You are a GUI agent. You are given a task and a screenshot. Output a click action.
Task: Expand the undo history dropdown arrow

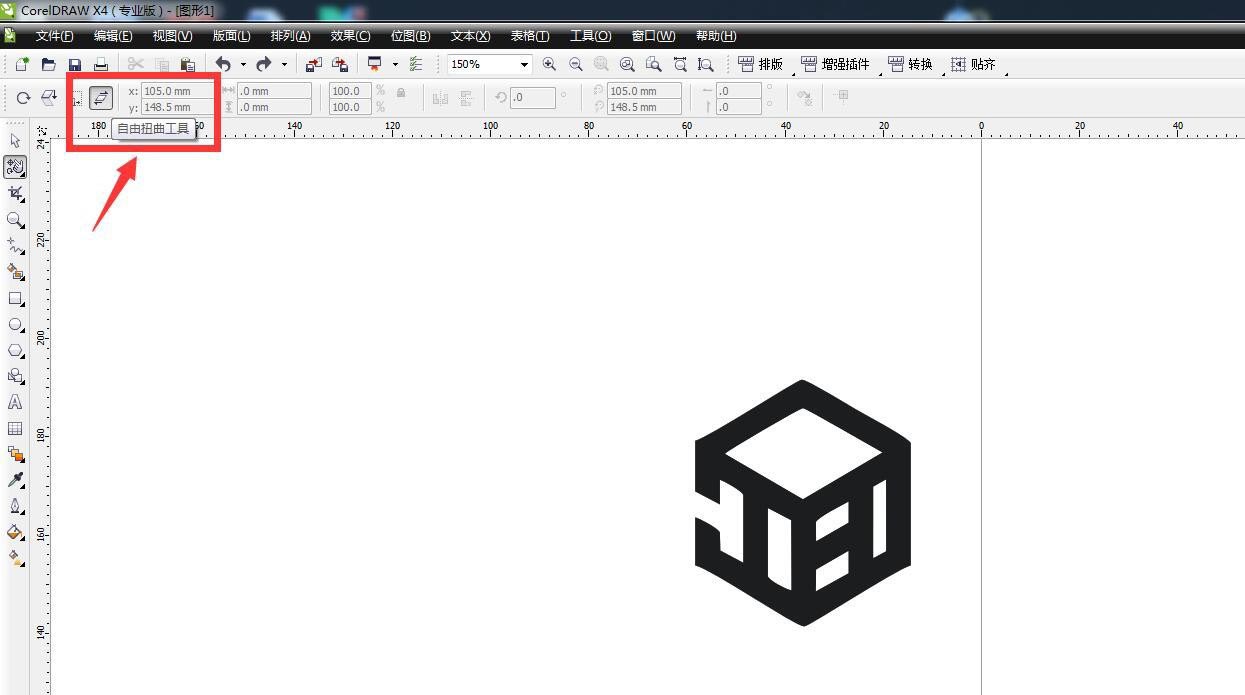pyautogui.click(x=243, y=65)
